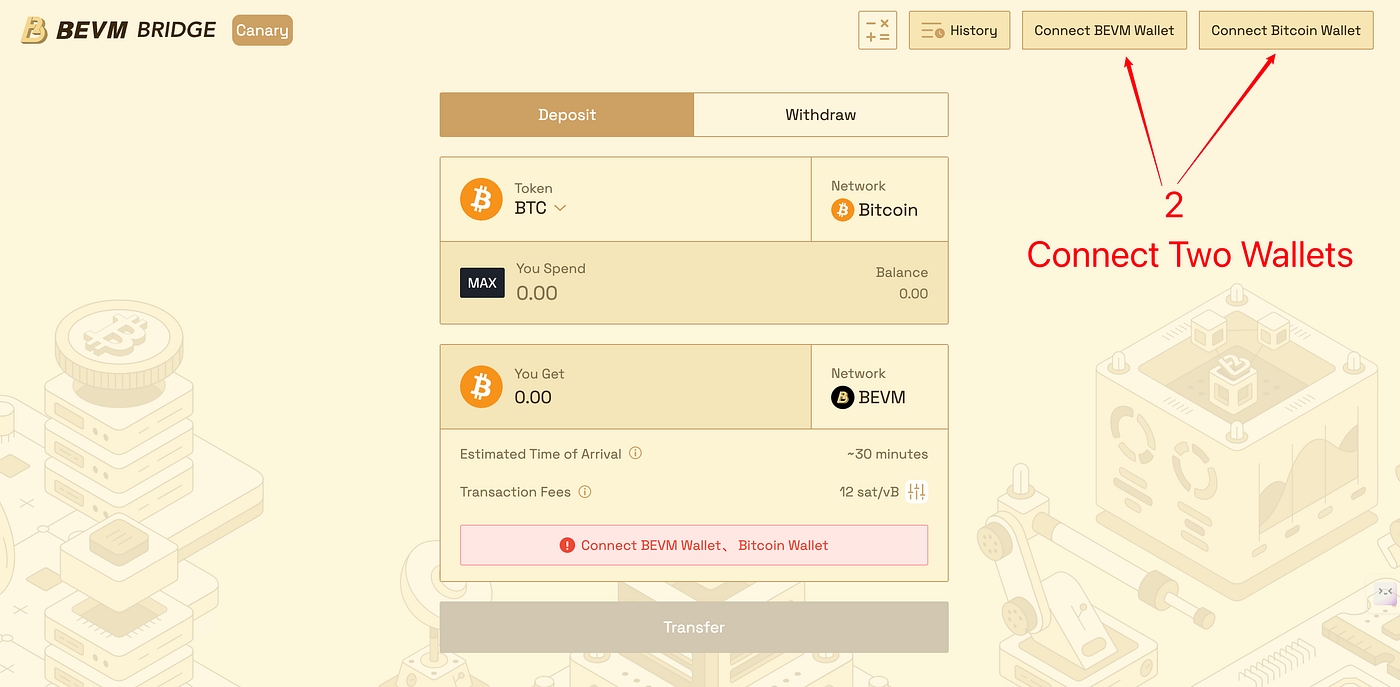Screen dimensions: 1400x687
Task: Show info for Transaction Fees
Action: pyautogui.click(x=585, y=491)
